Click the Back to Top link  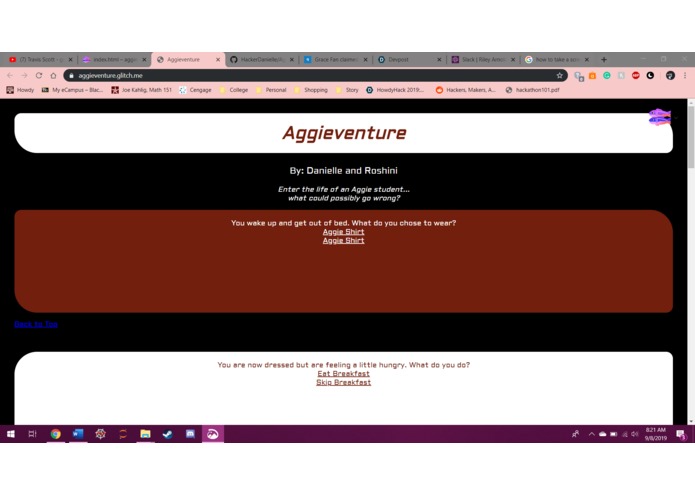click(36, 324)
